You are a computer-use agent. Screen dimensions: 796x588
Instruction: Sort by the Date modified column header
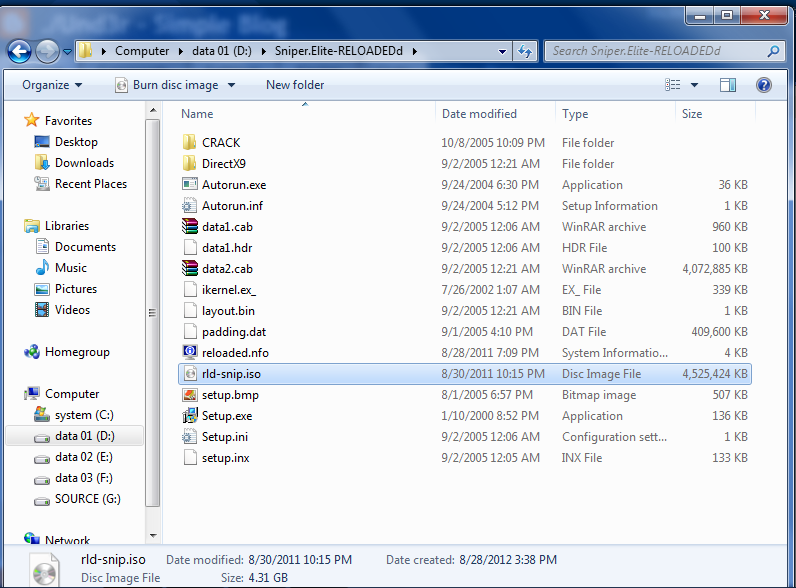click(495, 114)
